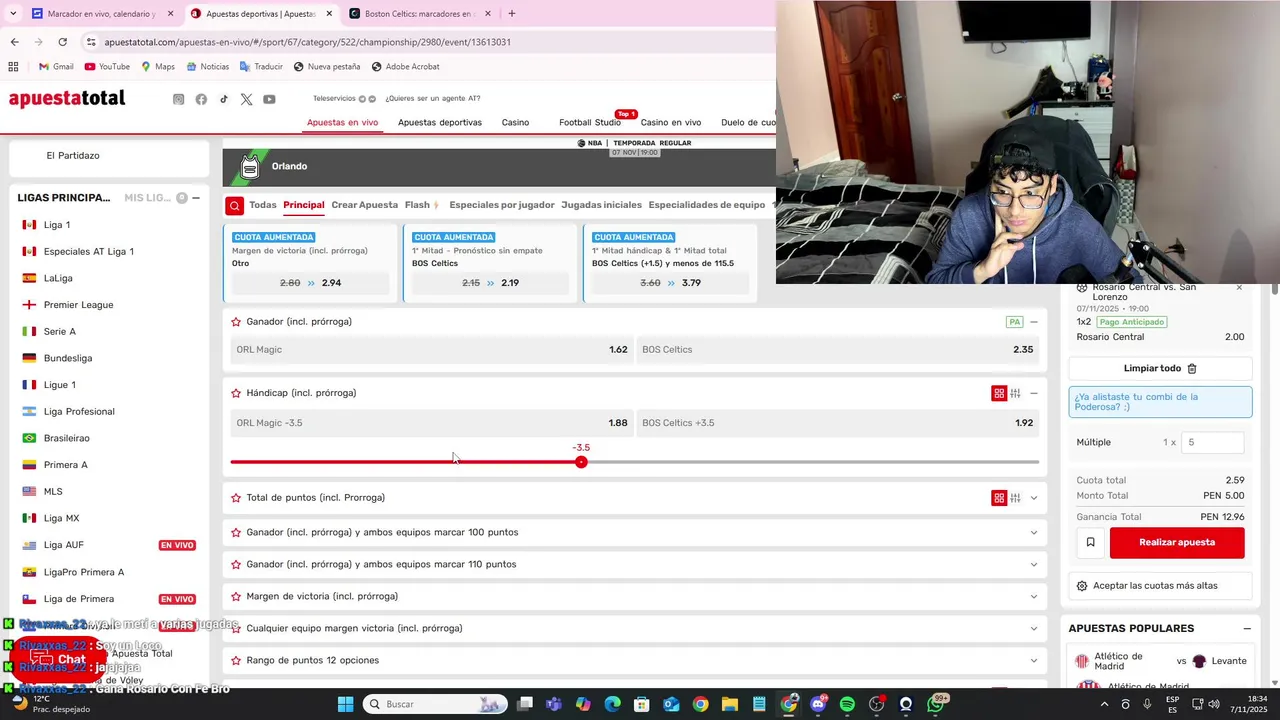Switch to the Crear Apuesta tab
The image size is (1280, 720).
364,205
